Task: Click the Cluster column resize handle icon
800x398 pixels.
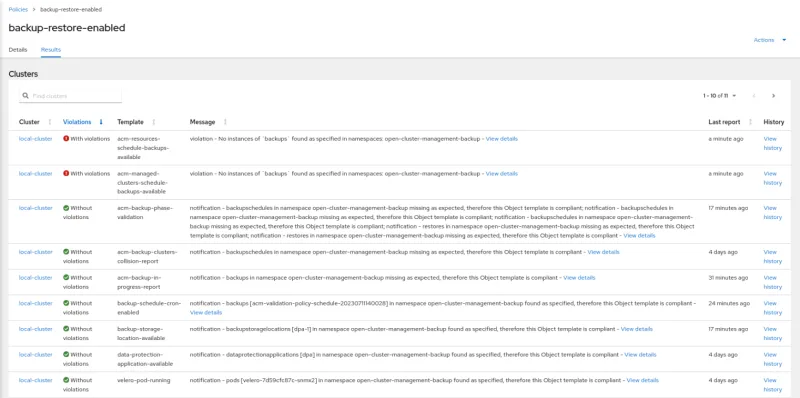Action: [x=49, y=122]
